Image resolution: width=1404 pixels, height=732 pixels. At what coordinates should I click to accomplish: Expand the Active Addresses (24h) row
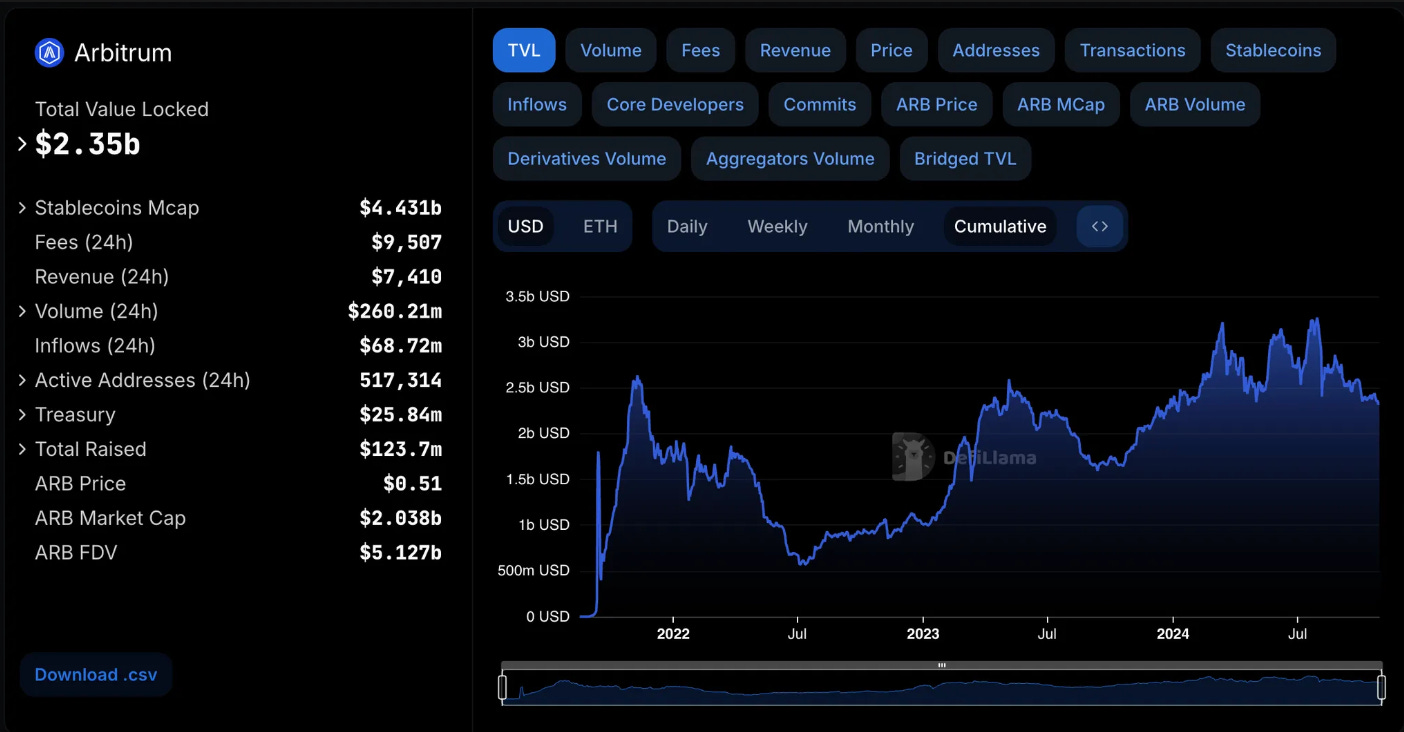tap(22, 380)
